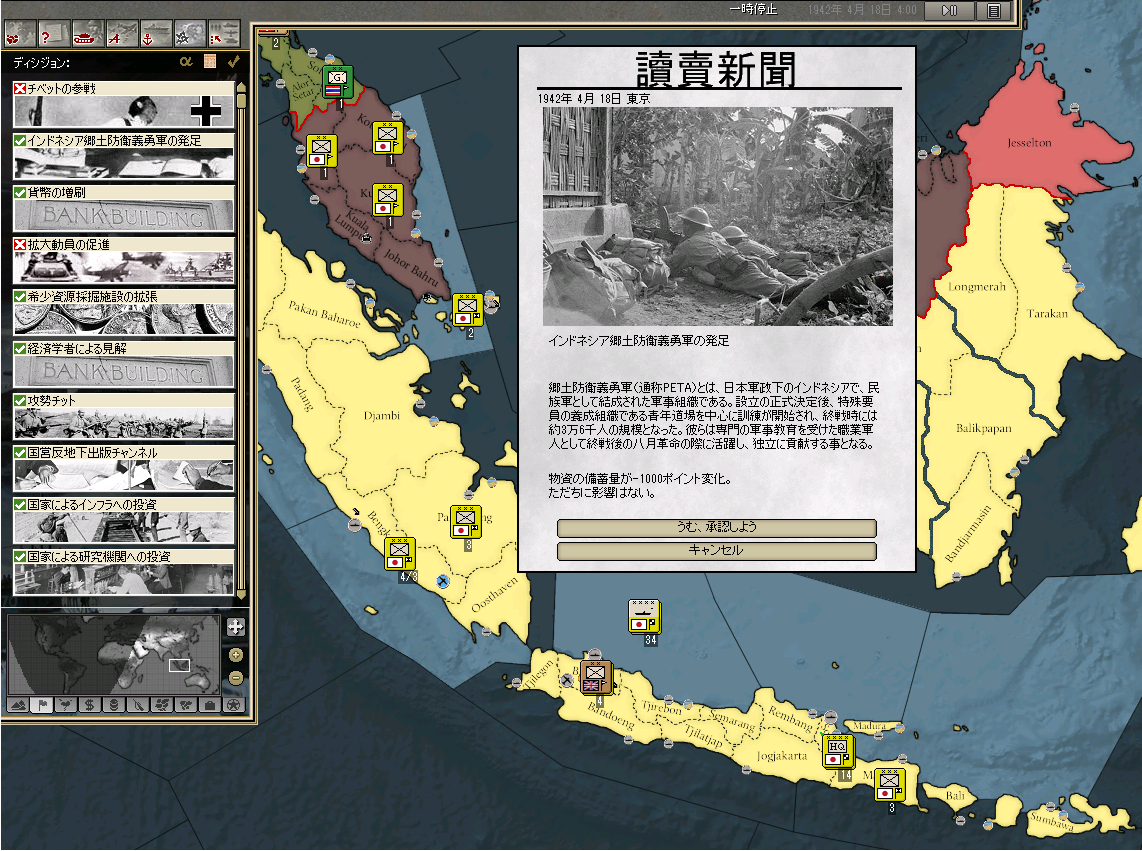The width and height of the screenshot is (1142, 851).
Task: Open the unit list arrow icon
Action: [x=224, y=34]
